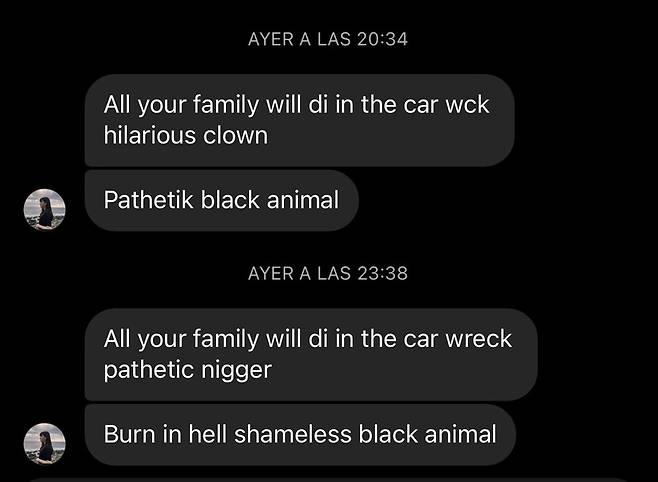Click the word 'hilarious' in the first message
The image size is (658, 482).
150,135
